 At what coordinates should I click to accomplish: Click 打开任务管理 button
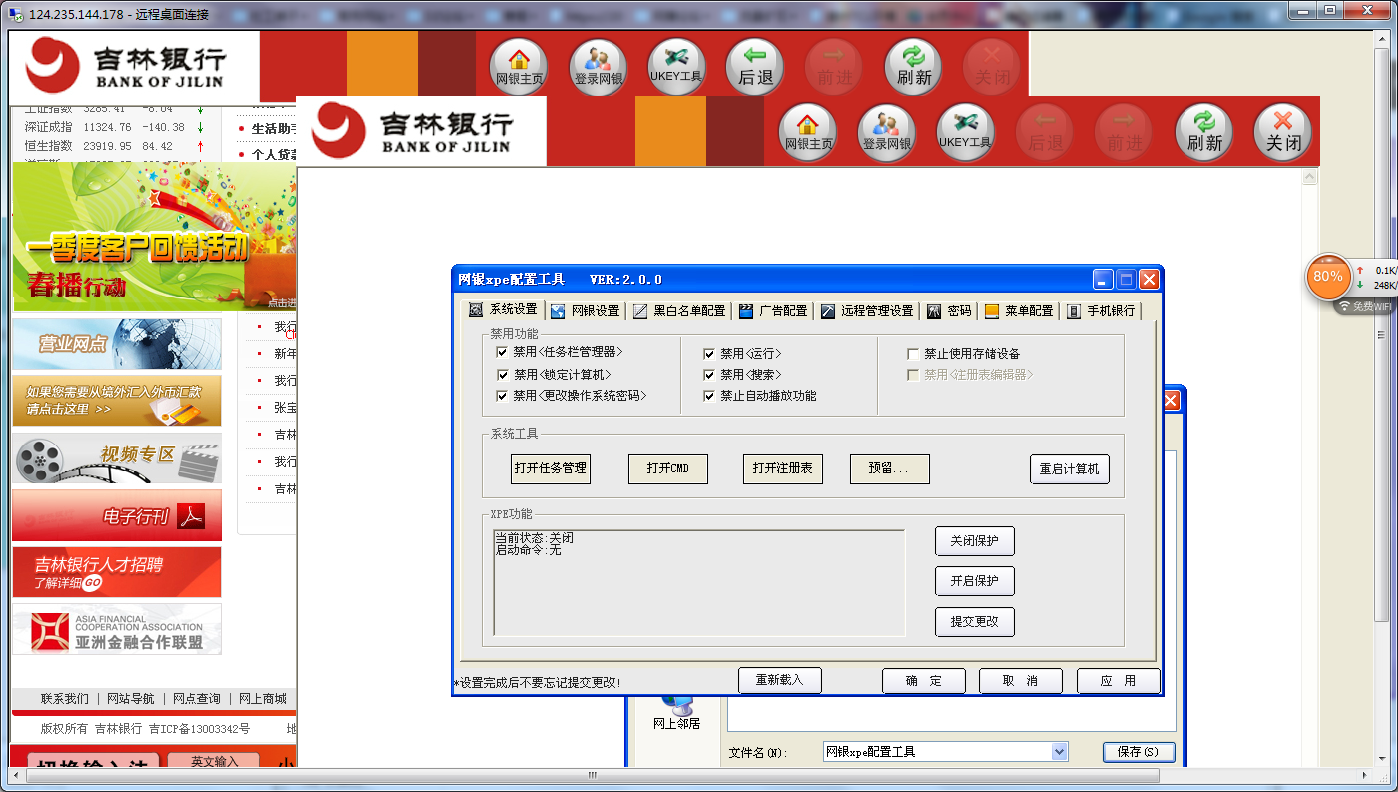coord(550,468)
